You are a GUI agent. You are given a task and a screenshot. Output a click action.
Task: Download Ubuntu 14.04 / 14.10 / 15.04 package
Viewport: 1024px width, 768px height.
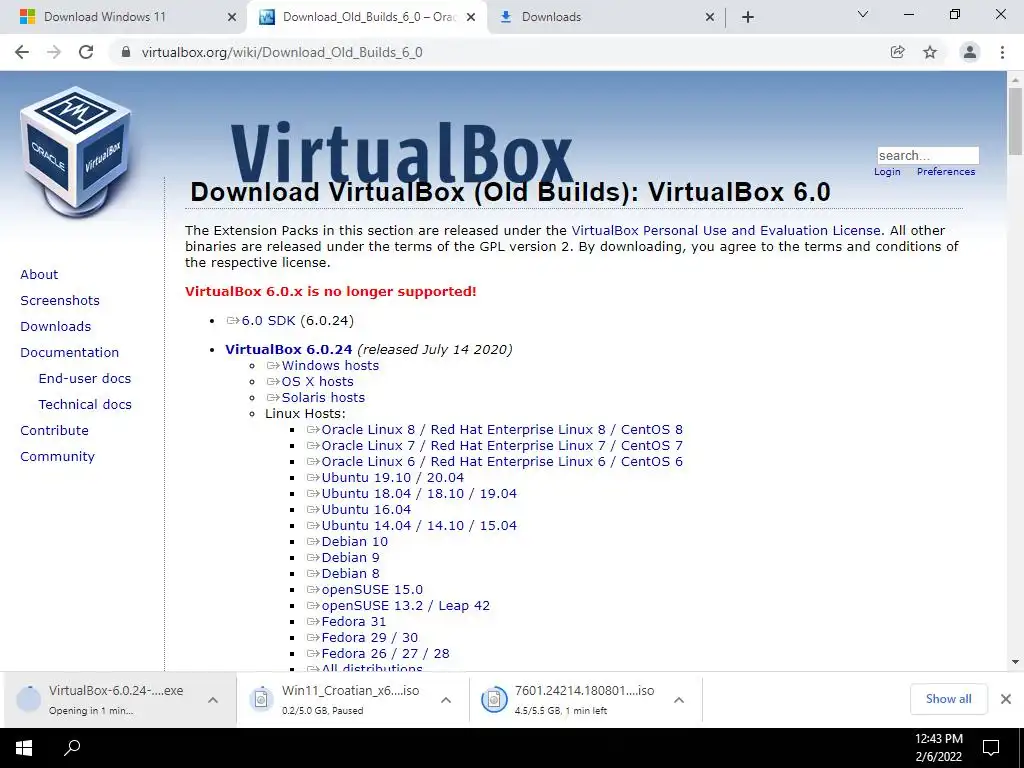point(412,526)
